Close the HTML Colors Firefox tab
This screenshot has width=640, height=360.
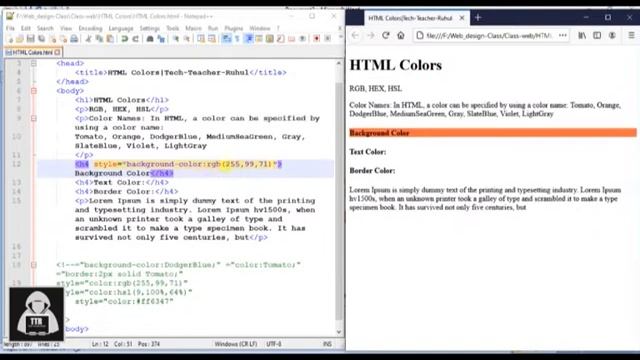tap(462, 18)
